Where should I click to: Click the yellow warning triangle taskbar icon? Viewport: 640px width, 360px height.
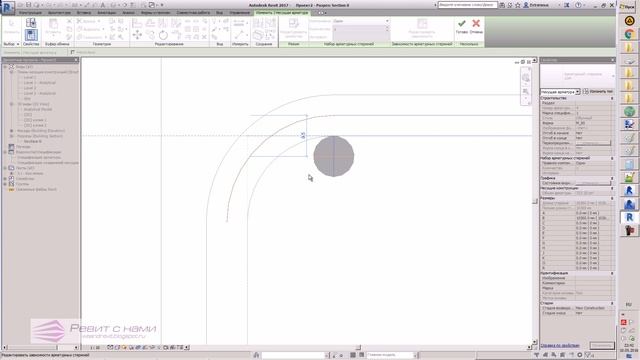tap(629, 20)
